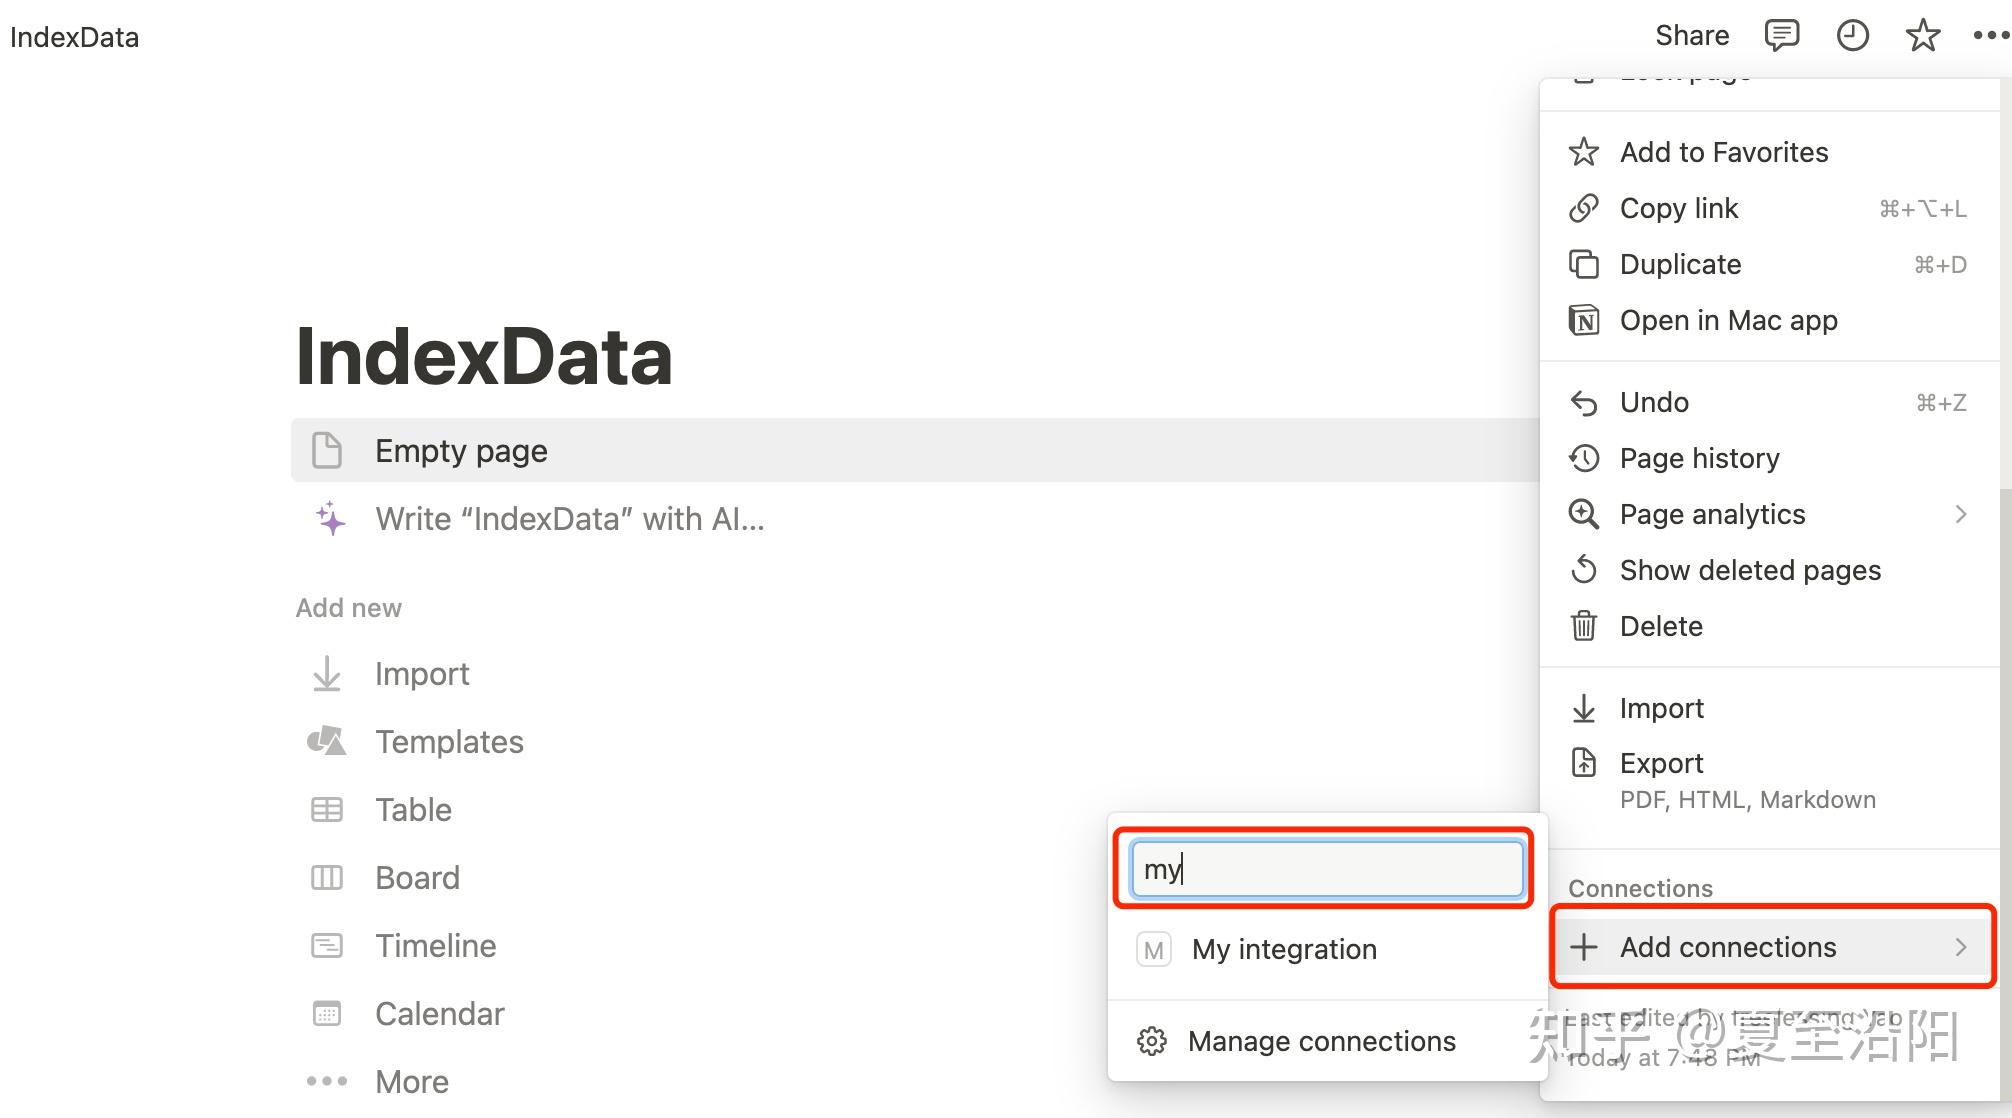Image resolution: width=2012 pixels, height=1118 pixels.
Task: Choose the Empty page option
Action: pos(460,451)
